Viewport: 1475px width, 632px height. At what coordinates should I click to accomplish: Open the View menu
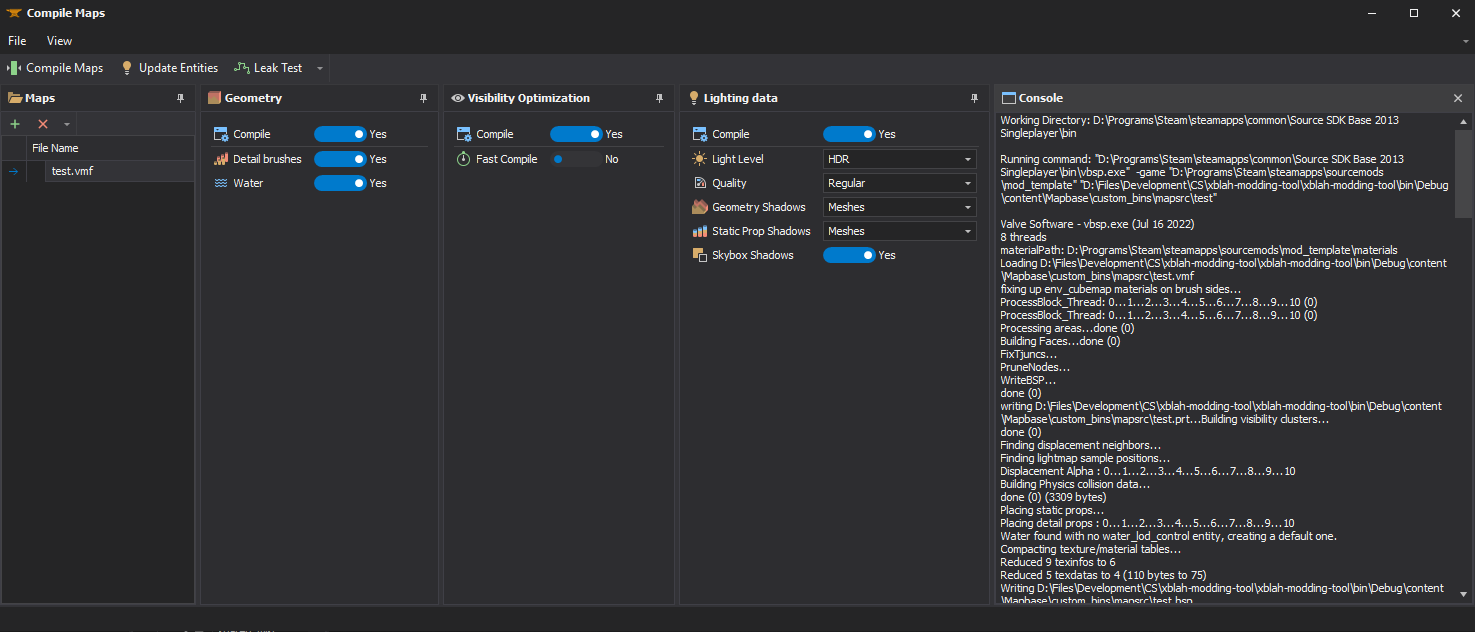coord(58,40)
